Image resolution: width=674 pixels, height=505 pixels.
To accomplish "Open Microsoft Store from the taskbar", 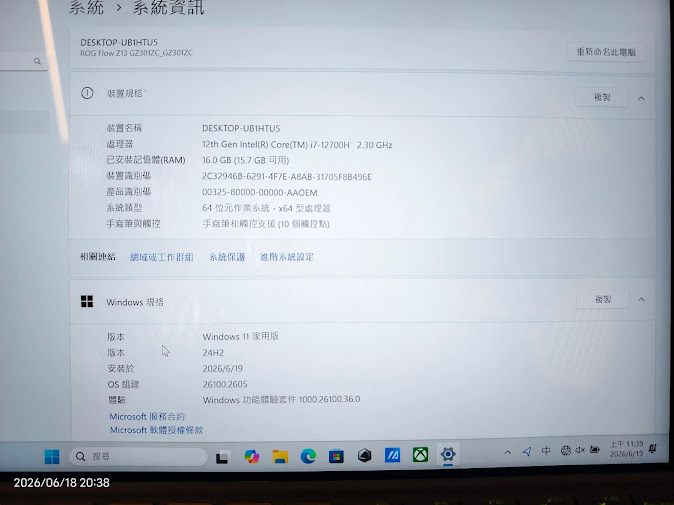I will click(x=336, y=456).
